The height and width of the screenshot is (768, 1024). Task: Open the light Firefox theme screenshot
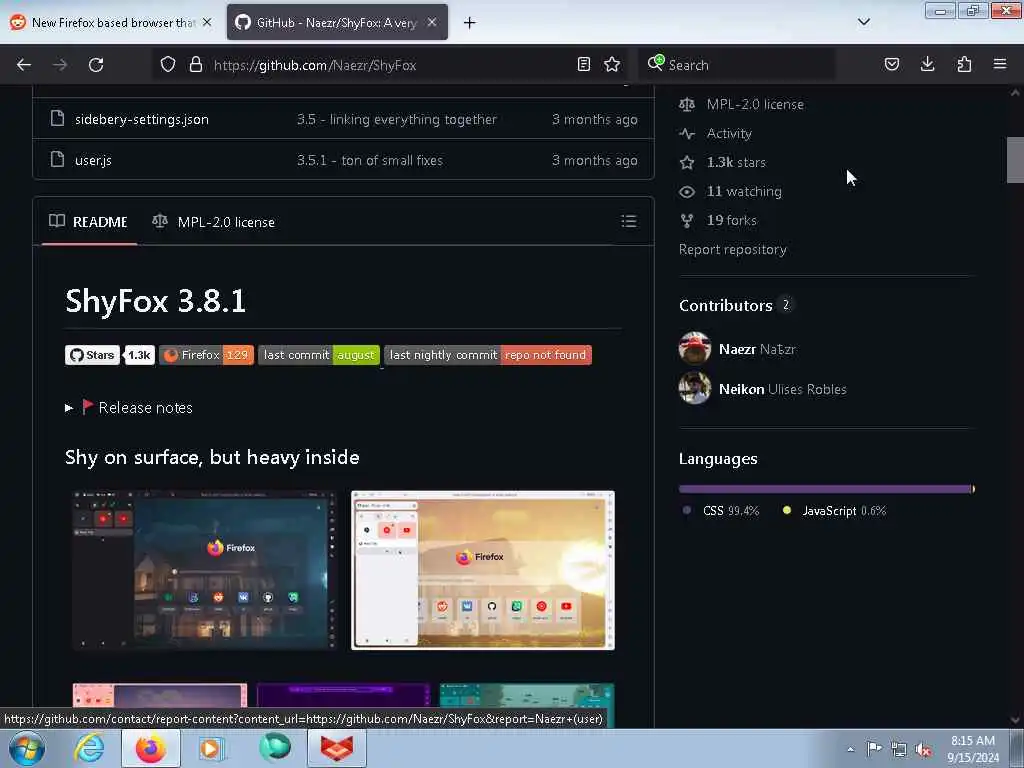[x=483, y=570]
